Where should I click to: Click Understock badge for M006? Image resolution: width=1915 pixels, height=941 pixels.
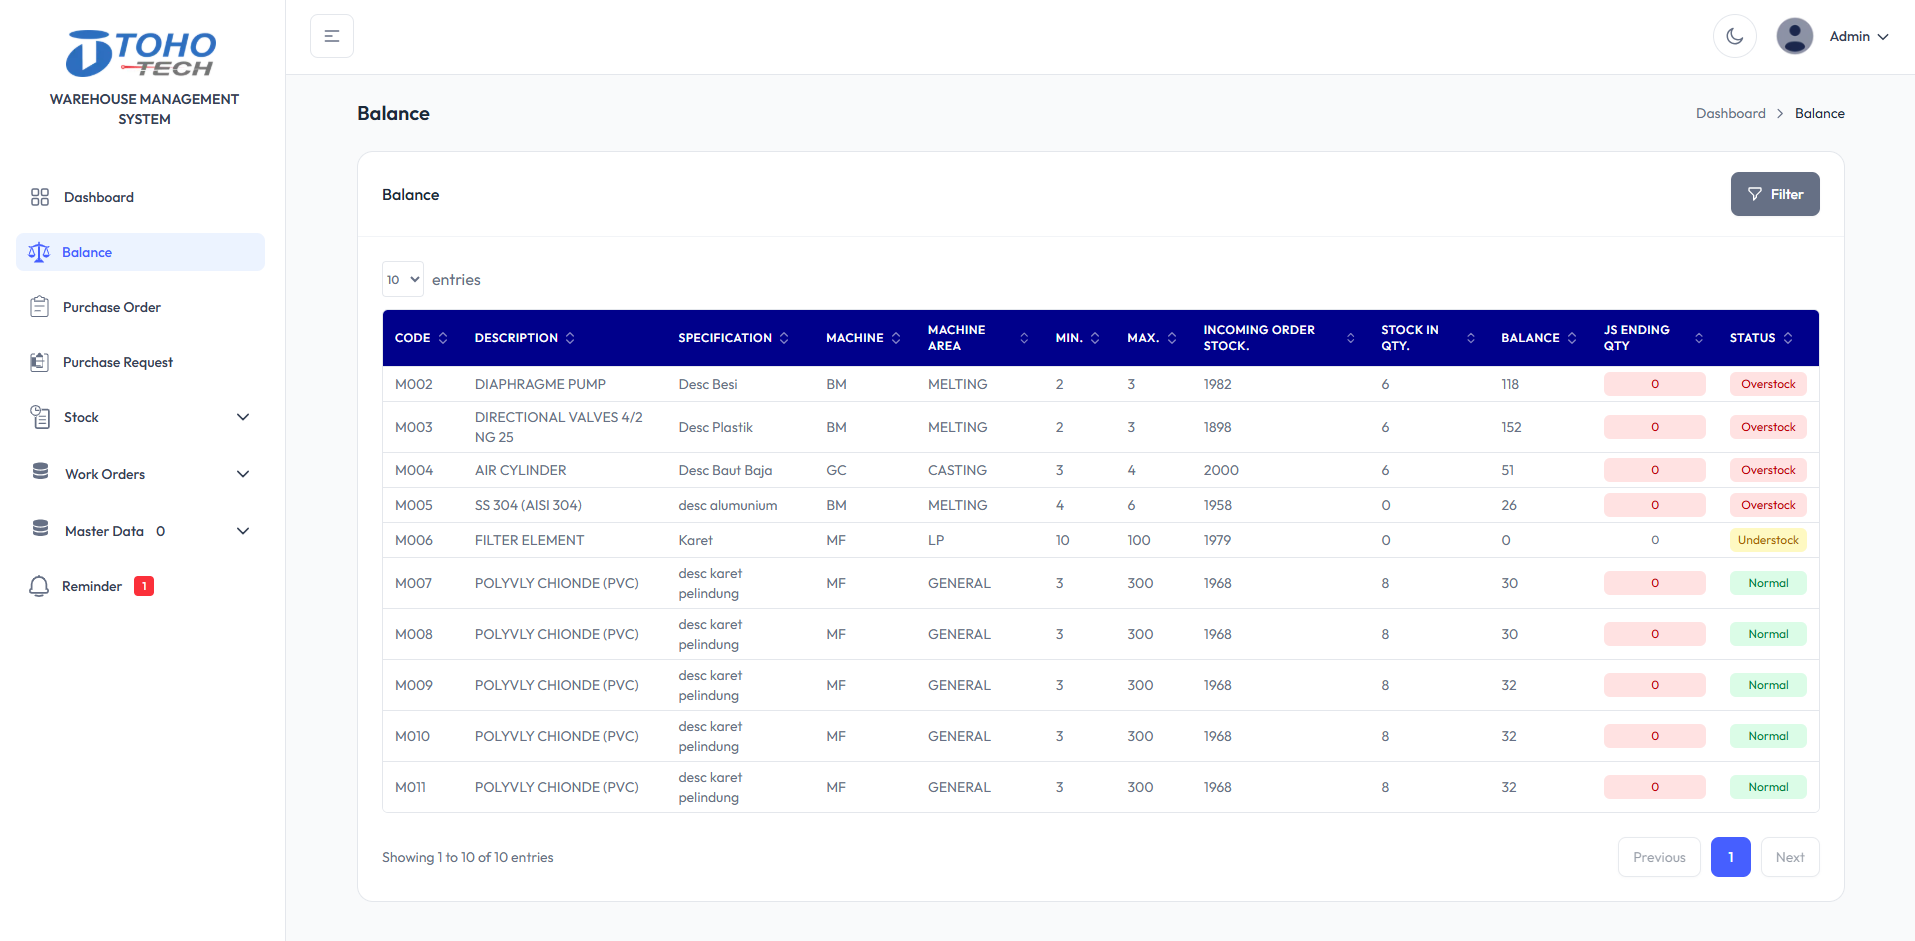click(1768, 540)
